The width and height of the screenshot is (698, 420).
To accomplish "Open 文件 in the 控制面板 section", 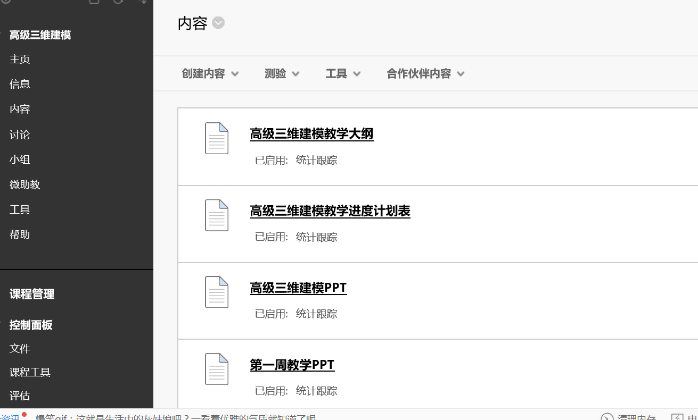I will 20,349.
